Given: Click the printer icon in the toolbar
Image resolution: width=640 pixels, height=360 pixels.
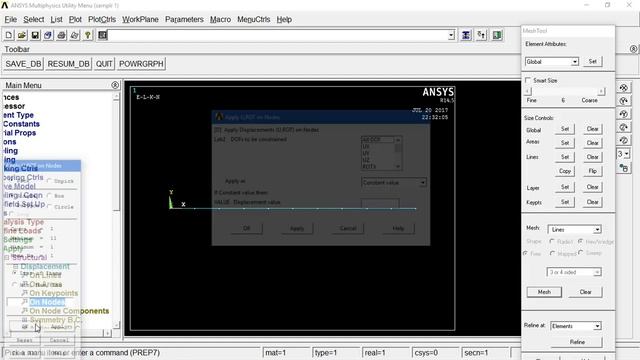Looking at the screenshot, I should click(x=61, y=36).
